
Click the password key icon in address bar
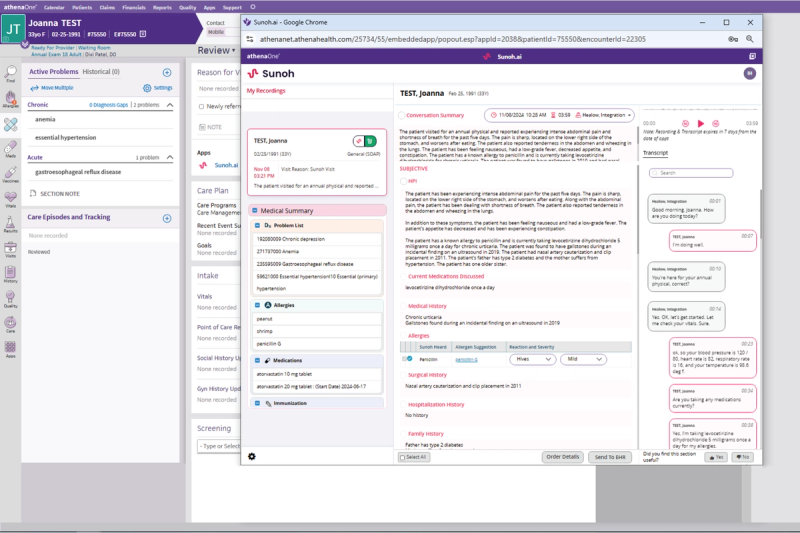[733, 39]
